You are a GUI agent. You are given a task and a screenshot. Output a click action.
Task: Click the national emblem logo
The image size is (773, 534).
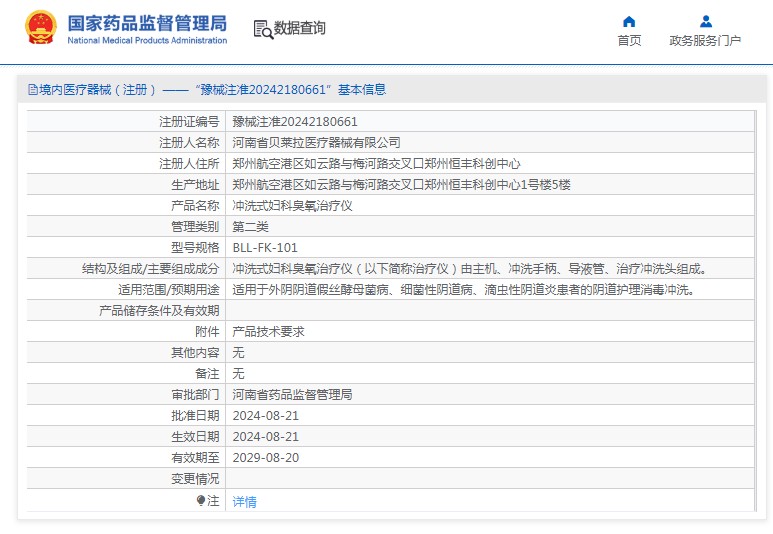[41, 28]
